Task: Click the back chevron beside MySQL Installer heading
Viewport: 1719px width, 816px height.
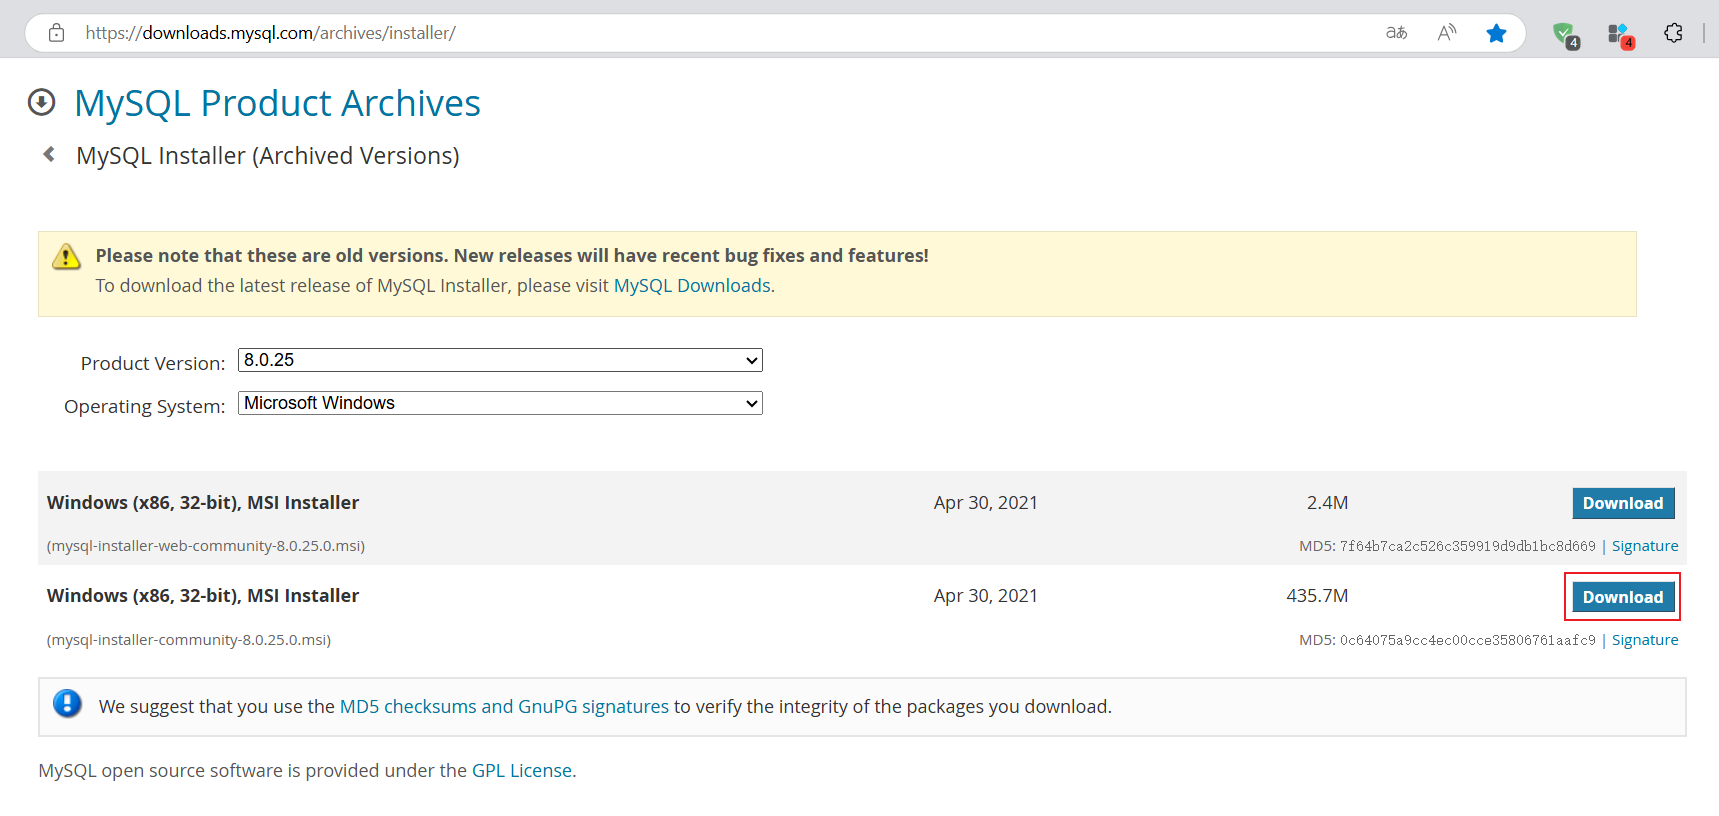Action: (49, 154)
